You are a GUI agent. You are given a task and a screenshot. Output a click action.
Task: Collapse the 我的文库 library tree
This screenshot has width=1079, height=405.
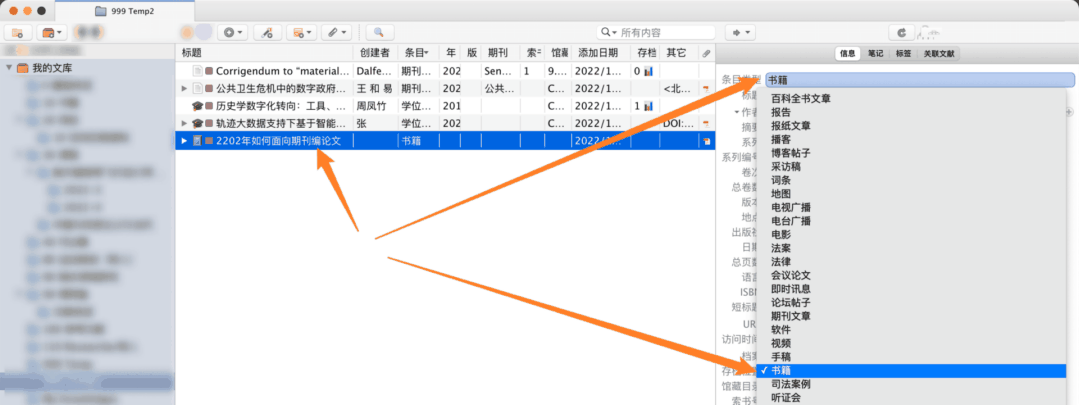click(x=9, y=68)
